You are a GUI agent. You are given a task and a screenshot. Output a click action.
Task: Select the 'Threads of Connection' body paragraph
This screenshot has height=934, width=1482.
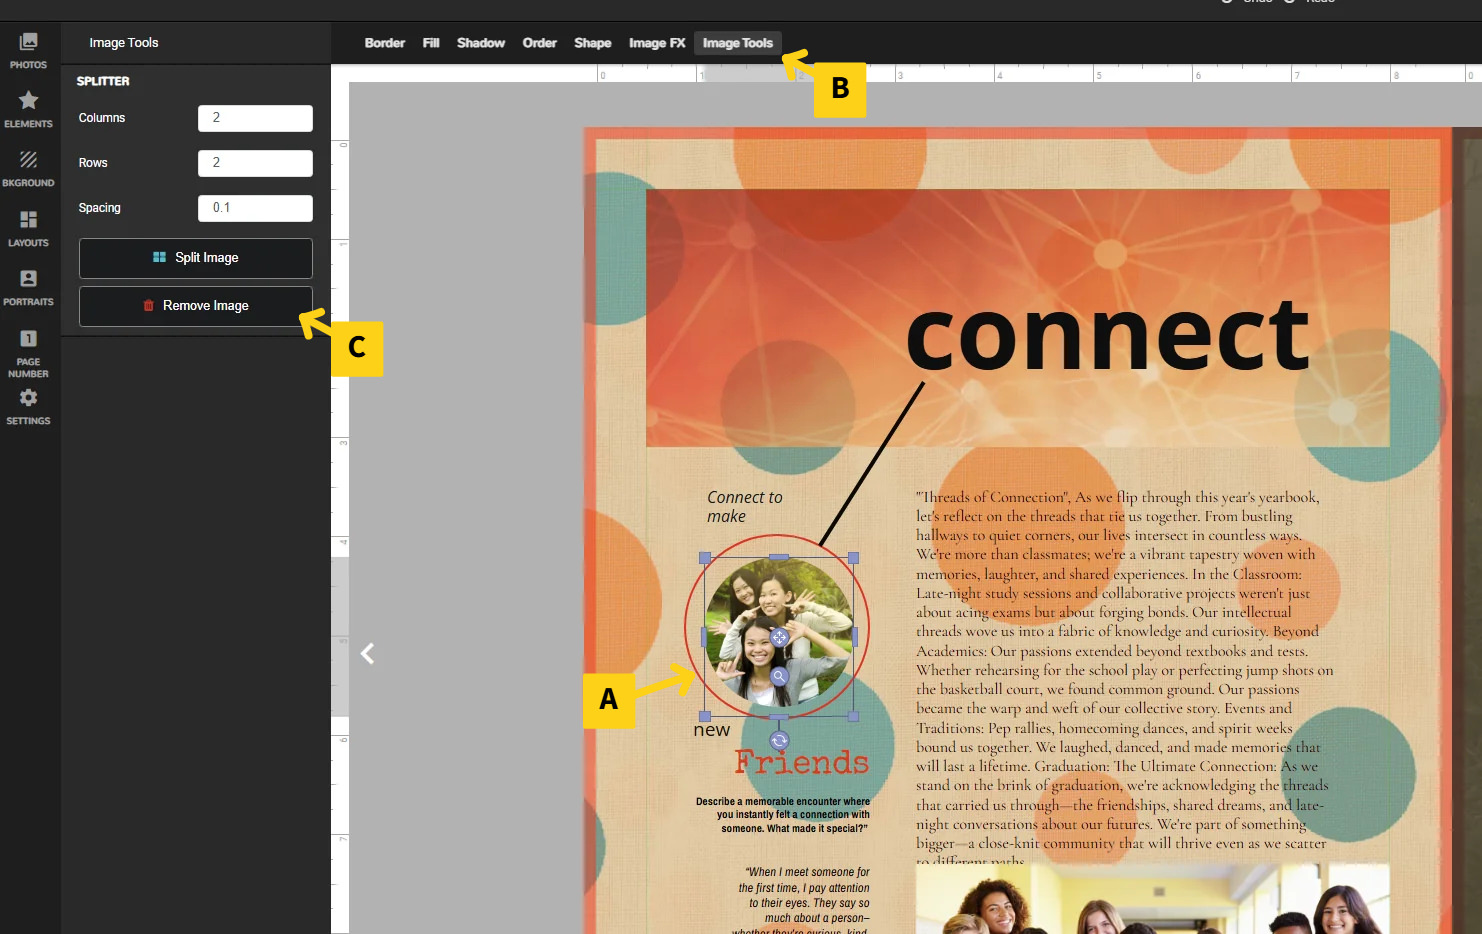pos(1124,678)
